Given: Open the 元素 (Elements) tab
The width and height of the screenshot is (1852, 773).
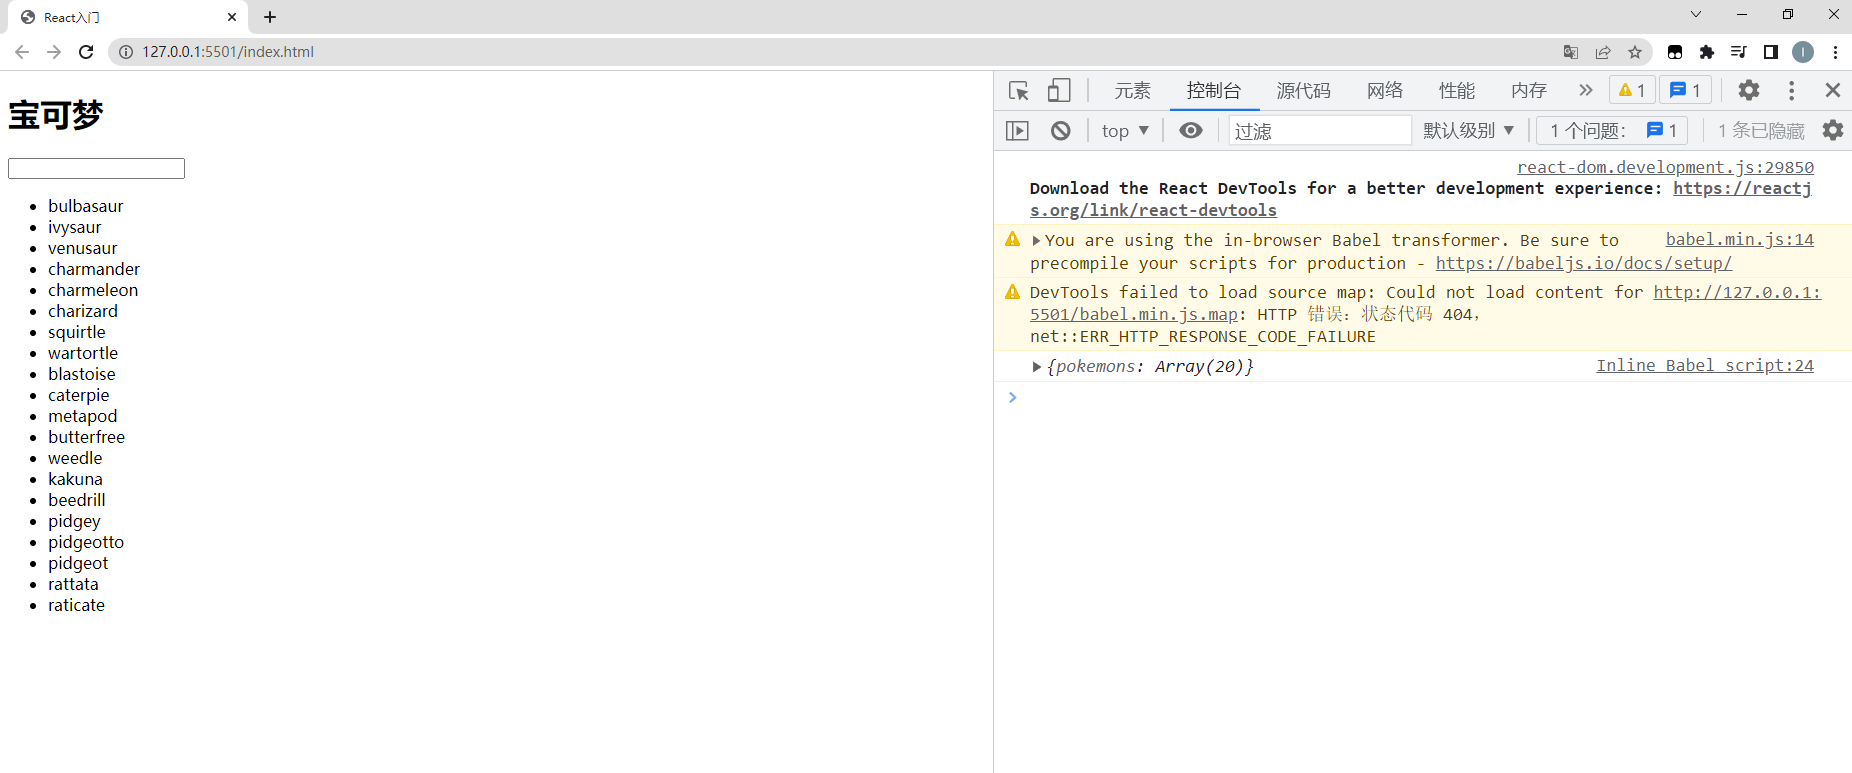Looking at the screenshot, I should 1133,91.
